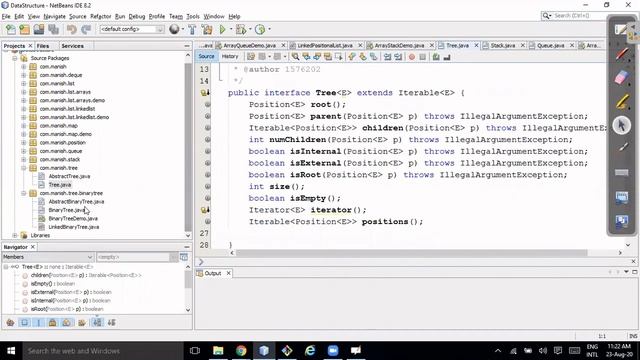Click the editor horizontal scrollbar
Image resolution: width=640 pixels, height=360 pixels.
click(x=411, y=253)
